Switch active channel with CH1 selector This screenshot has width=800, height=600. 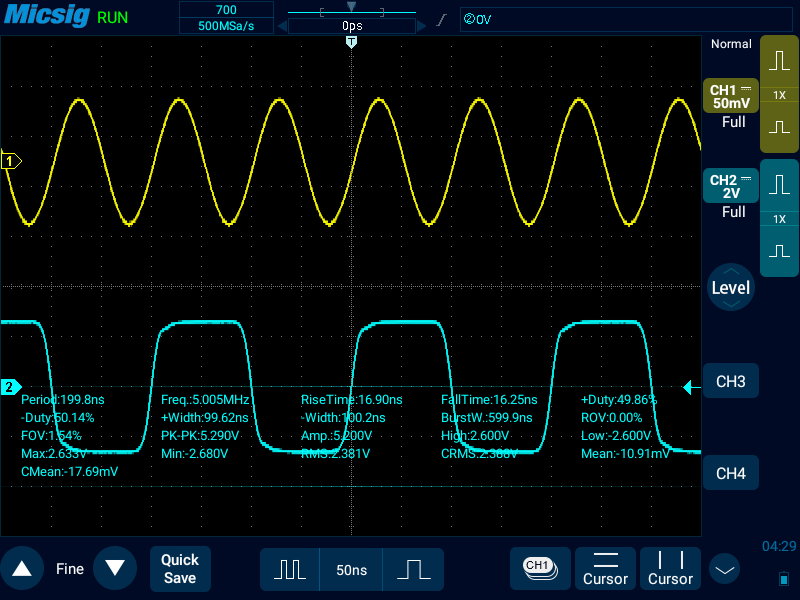tap(540, 569)
